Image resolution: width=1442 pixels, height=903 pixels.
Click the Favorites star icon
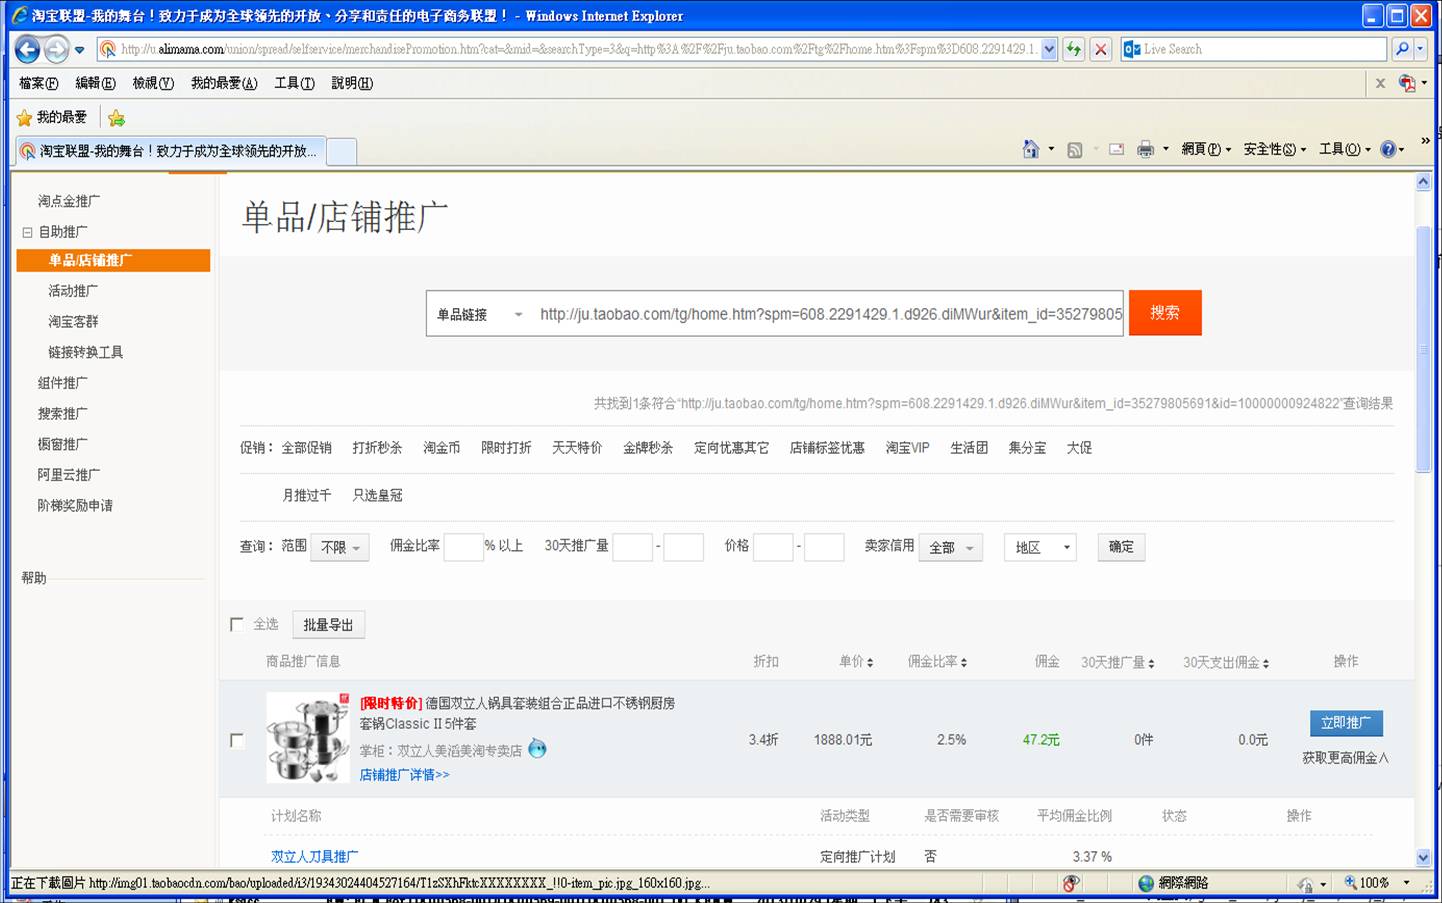point(24,118)
